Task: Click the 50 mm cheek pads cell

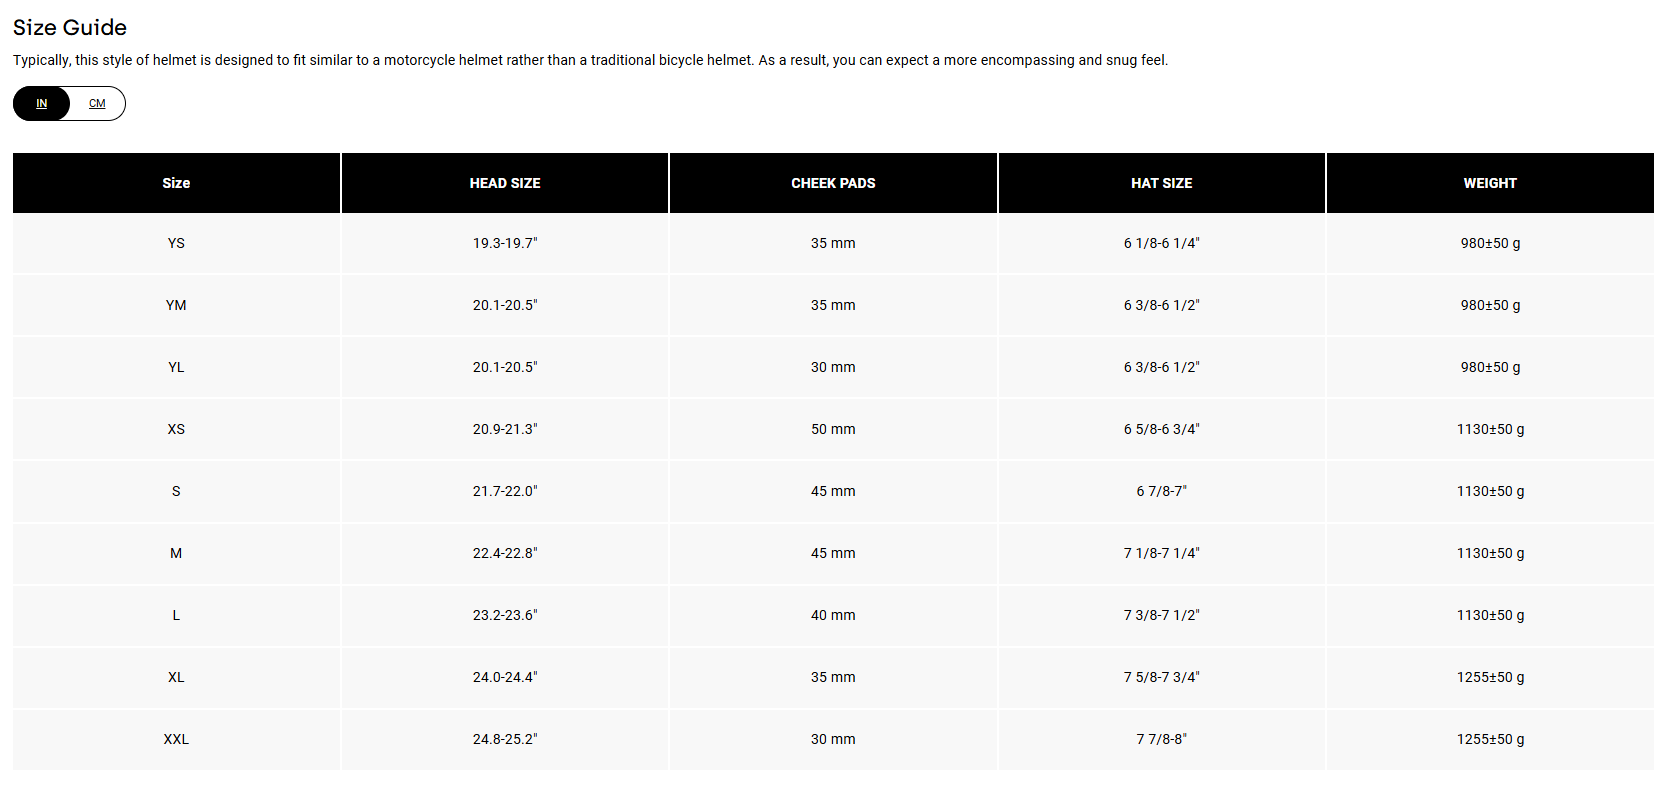Action: coord(833,429)
